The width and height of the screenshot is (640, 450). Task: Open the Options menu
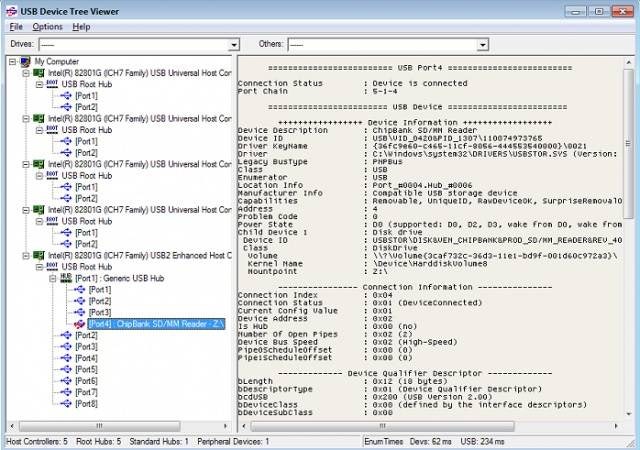coord(47,27)
